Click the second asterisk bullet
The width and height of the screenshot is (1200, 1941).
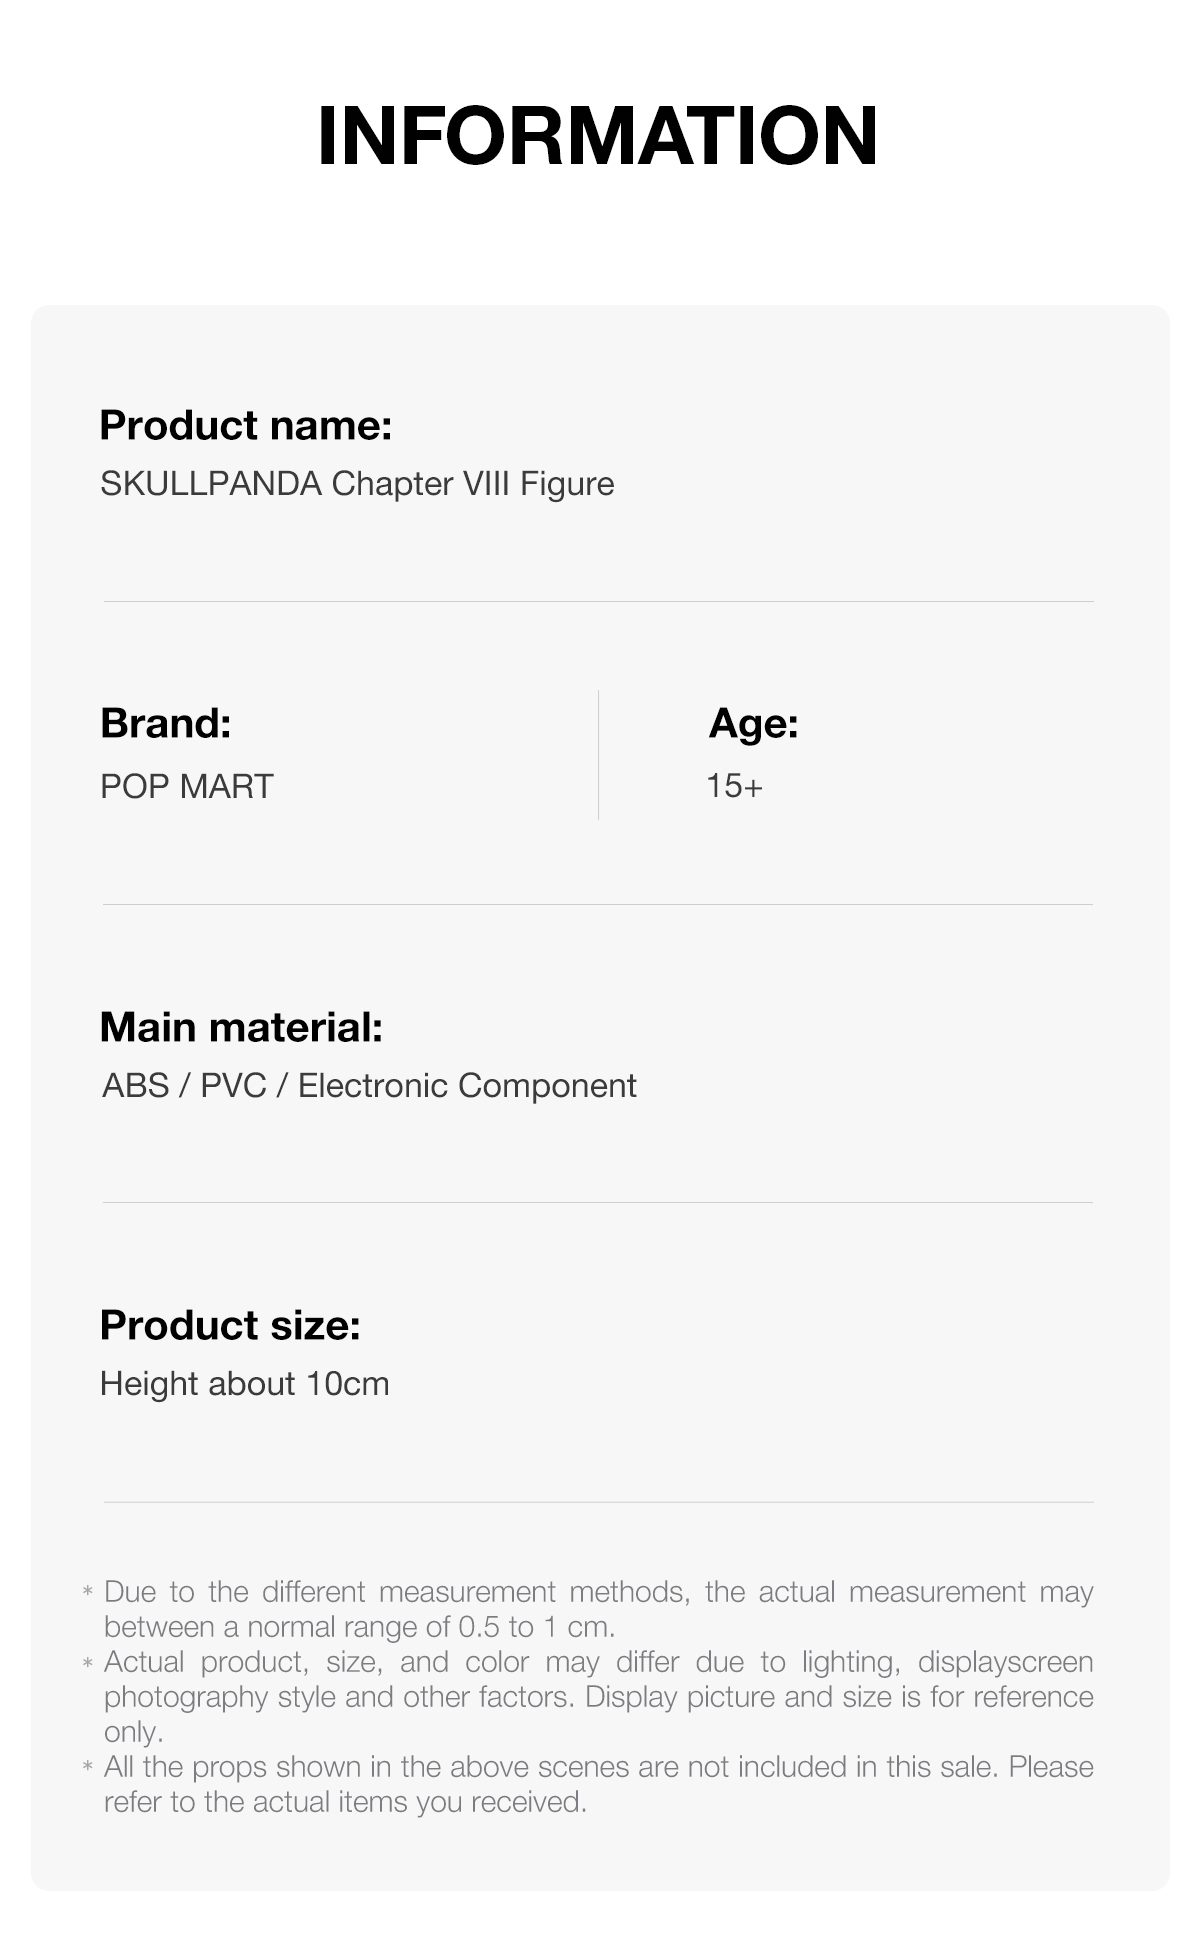click(x=88, y=1662)
